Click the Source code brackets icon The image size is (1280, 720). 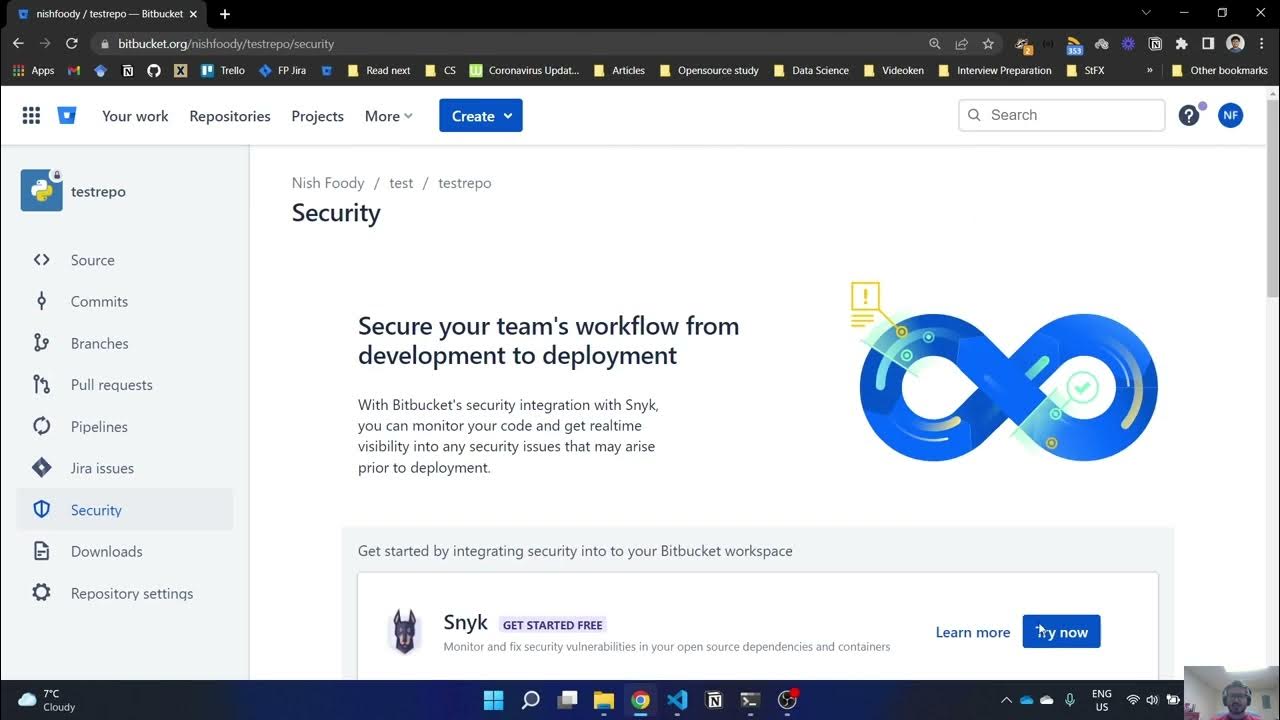click(41, 260)
